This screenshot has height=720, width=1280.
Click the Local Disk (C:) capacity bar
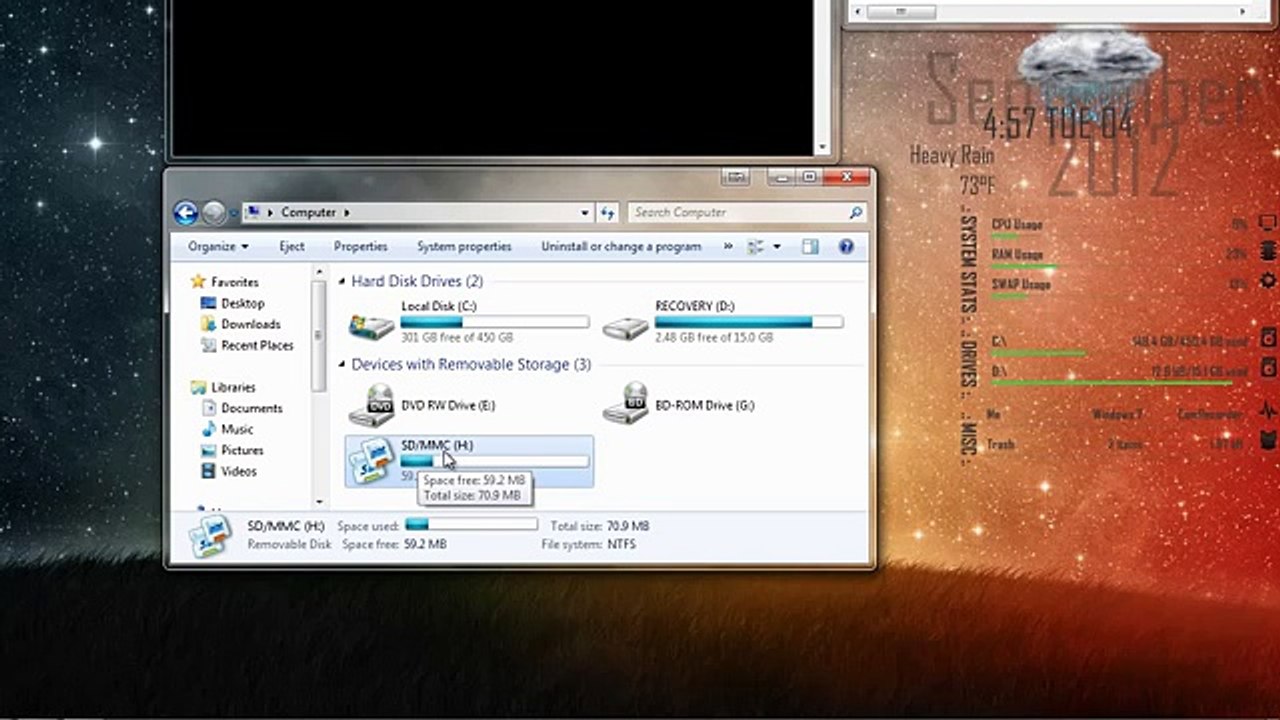[495, 322]
